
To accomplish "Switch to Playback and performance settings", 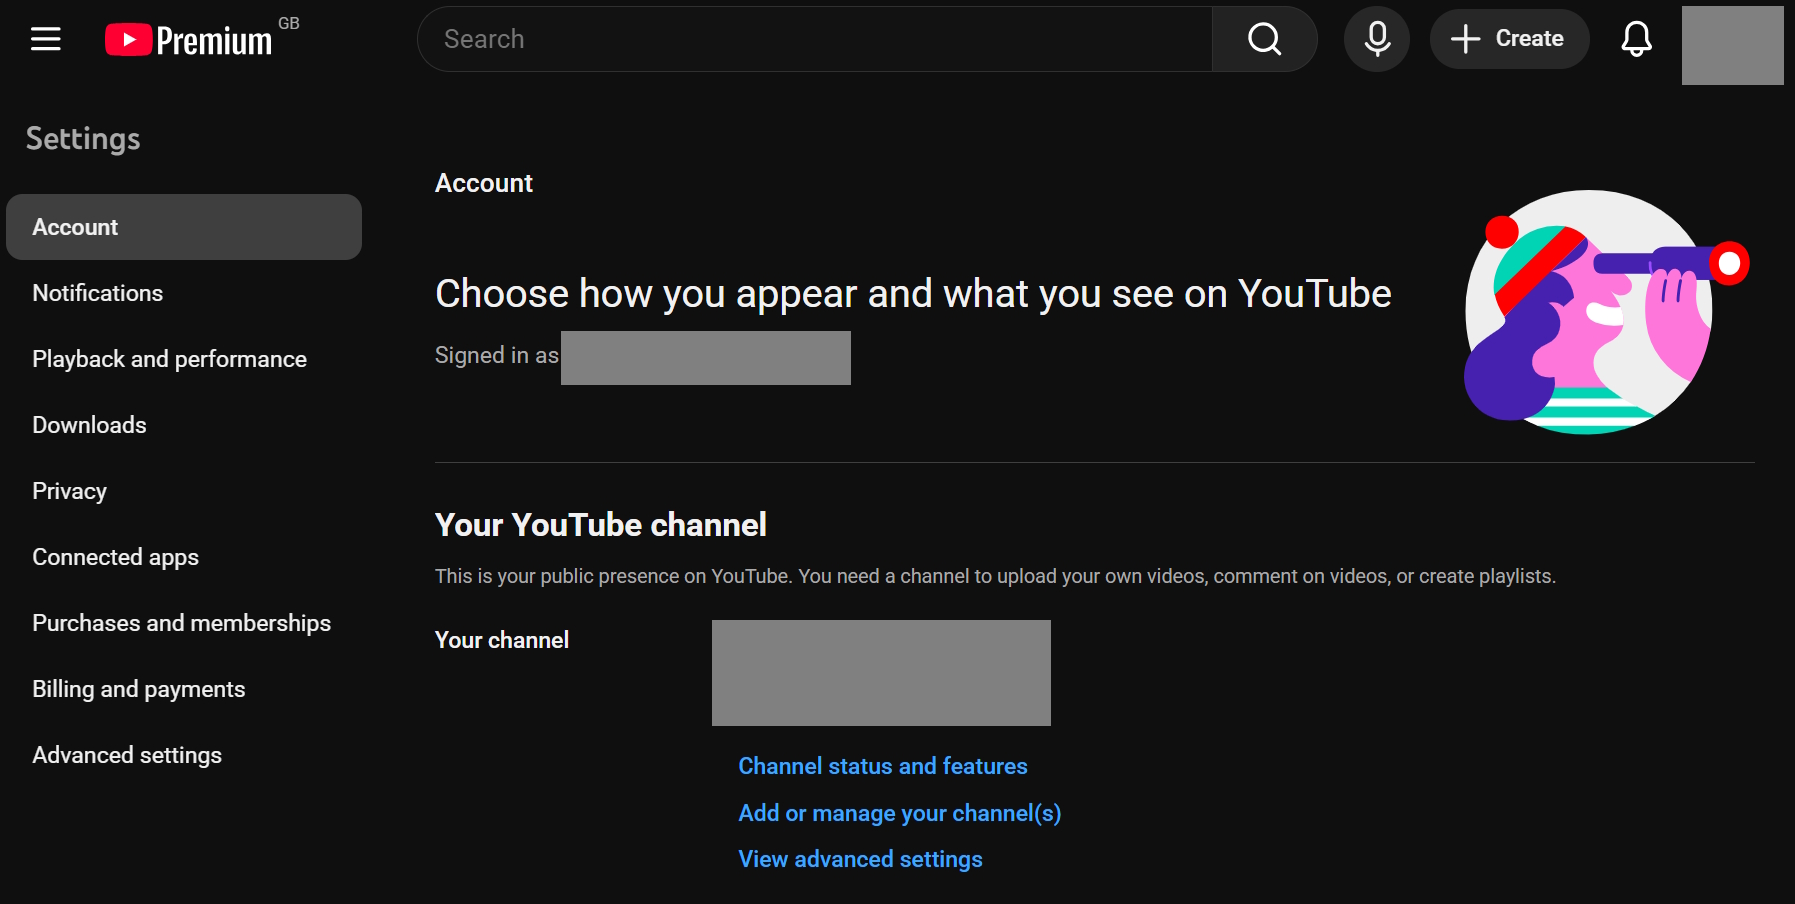I will click(169, 358).
